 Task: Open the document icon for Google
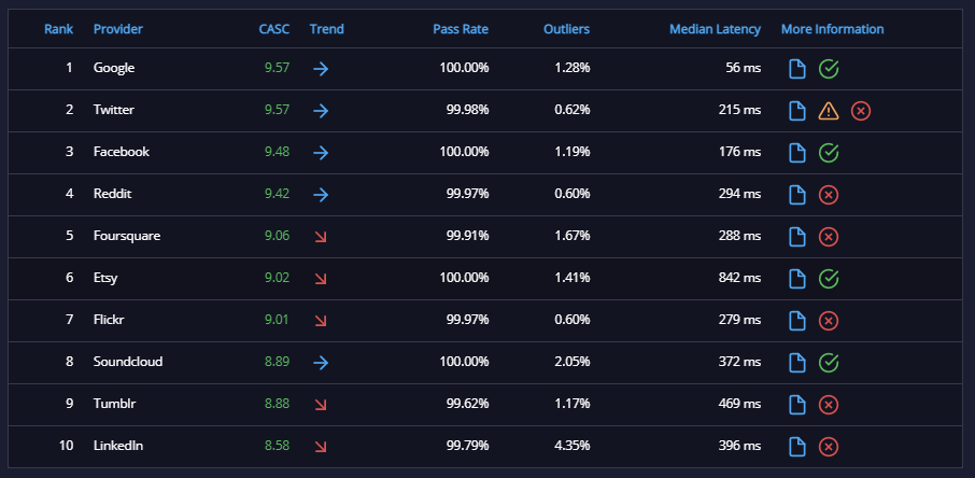click(x=797, y=69)
